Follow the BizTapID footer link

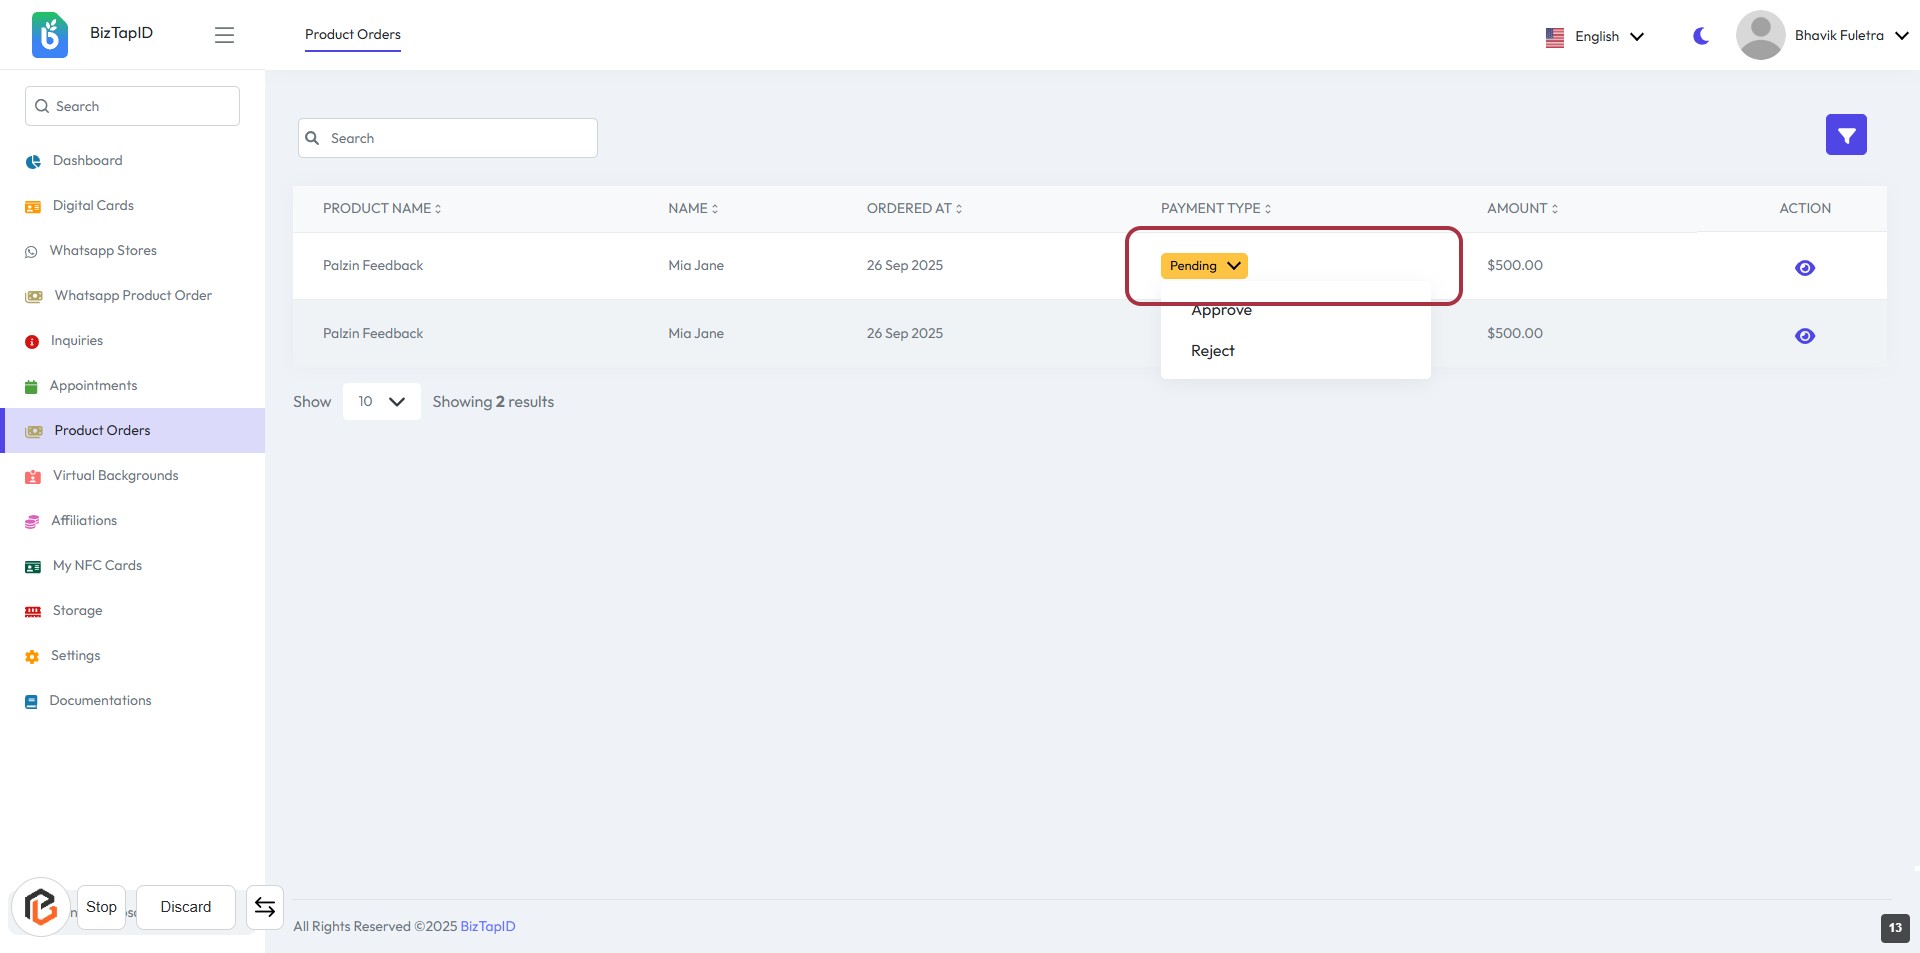click(487, 927)
